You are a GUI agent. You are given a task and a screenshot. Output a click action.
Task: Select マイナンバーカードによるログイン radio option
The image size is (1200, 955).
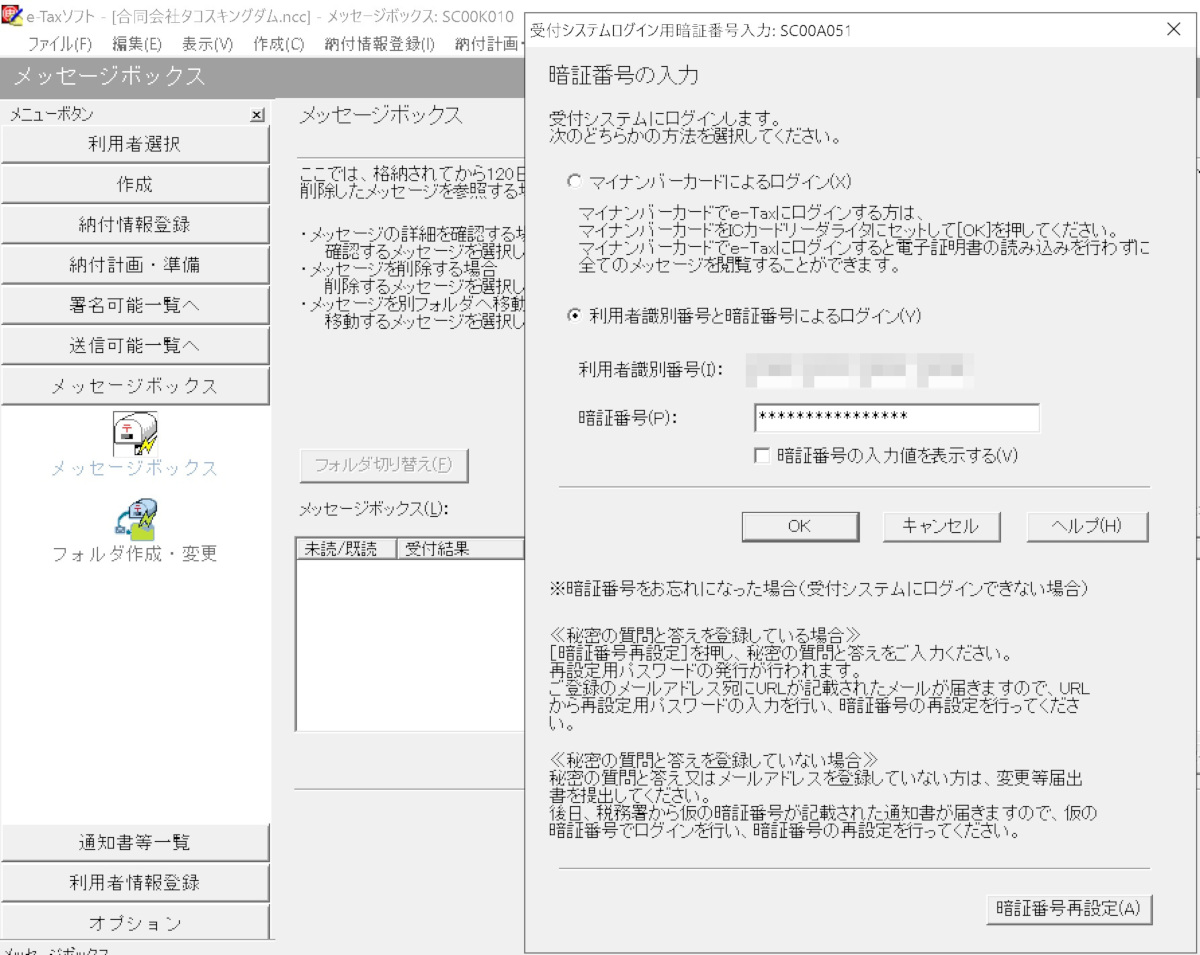click(573, 182)
